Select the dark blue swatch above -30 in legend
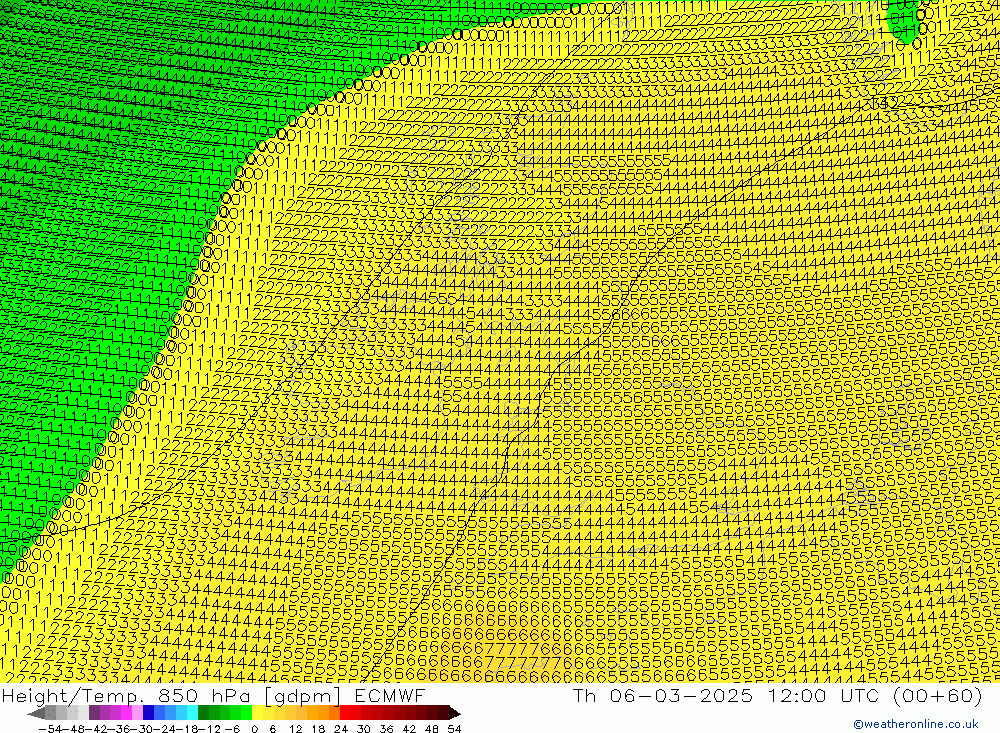Screen dimensions: 1000x733 click(148, 713)
